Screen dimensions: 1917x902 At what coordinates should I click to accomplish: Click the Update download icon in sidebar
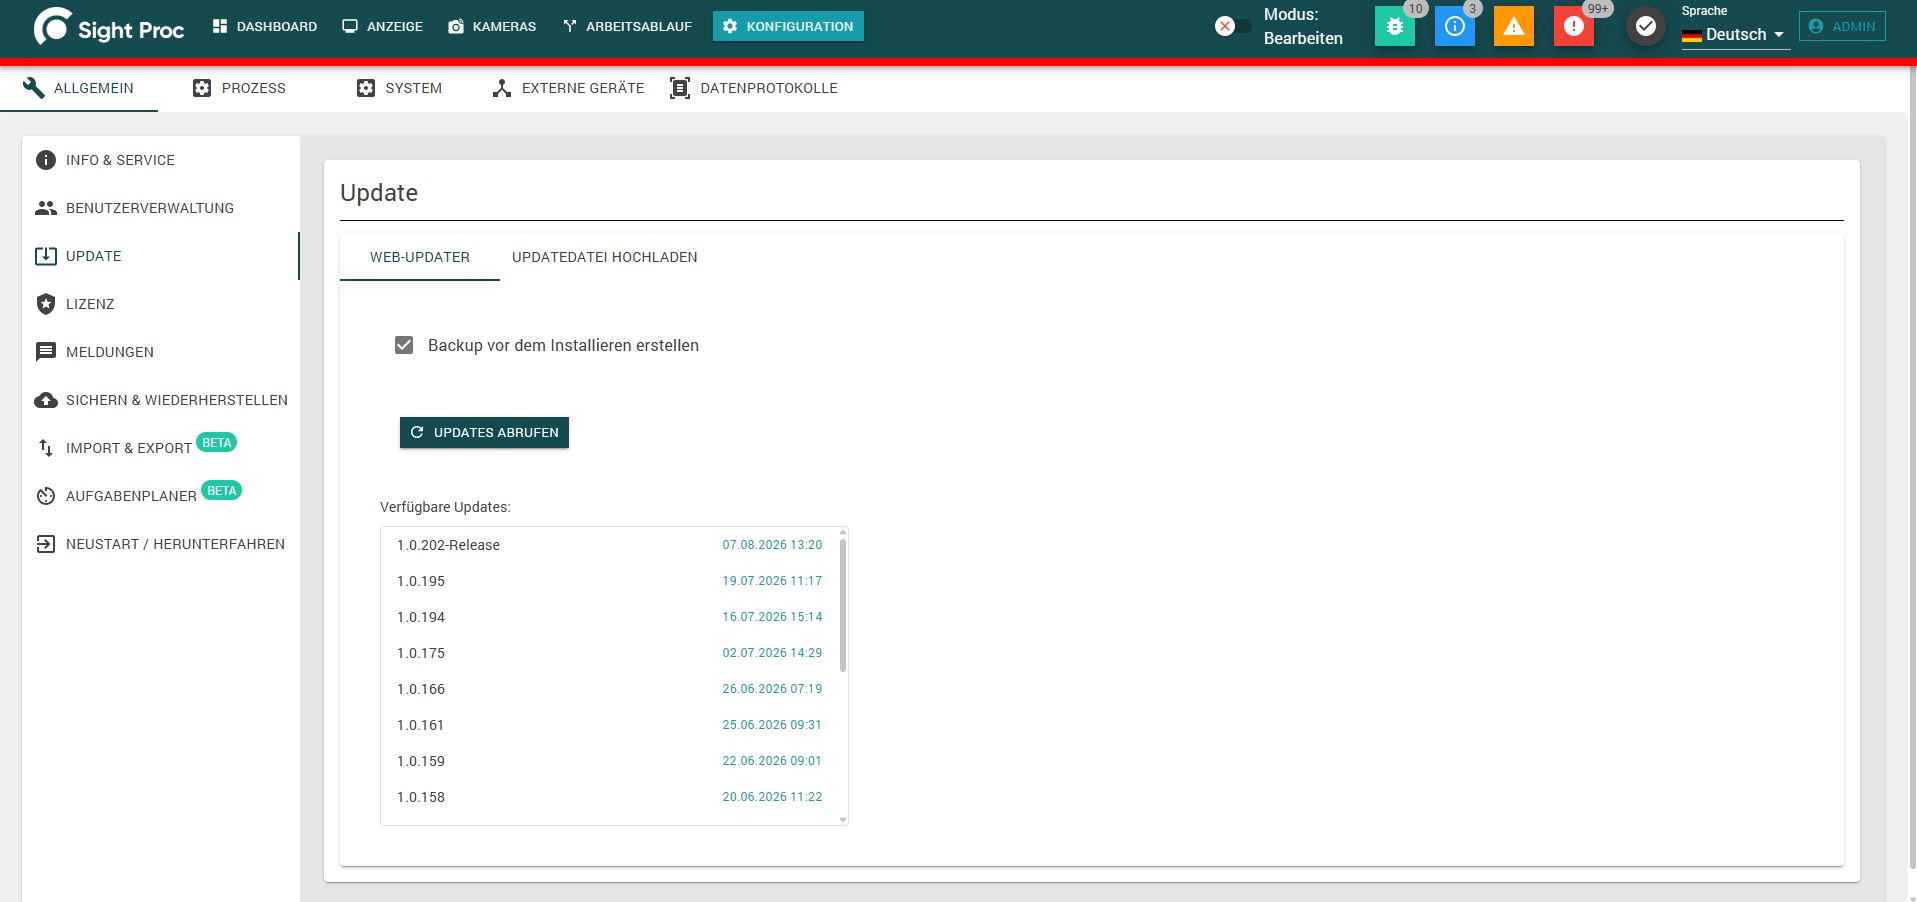tap(46, 256)
